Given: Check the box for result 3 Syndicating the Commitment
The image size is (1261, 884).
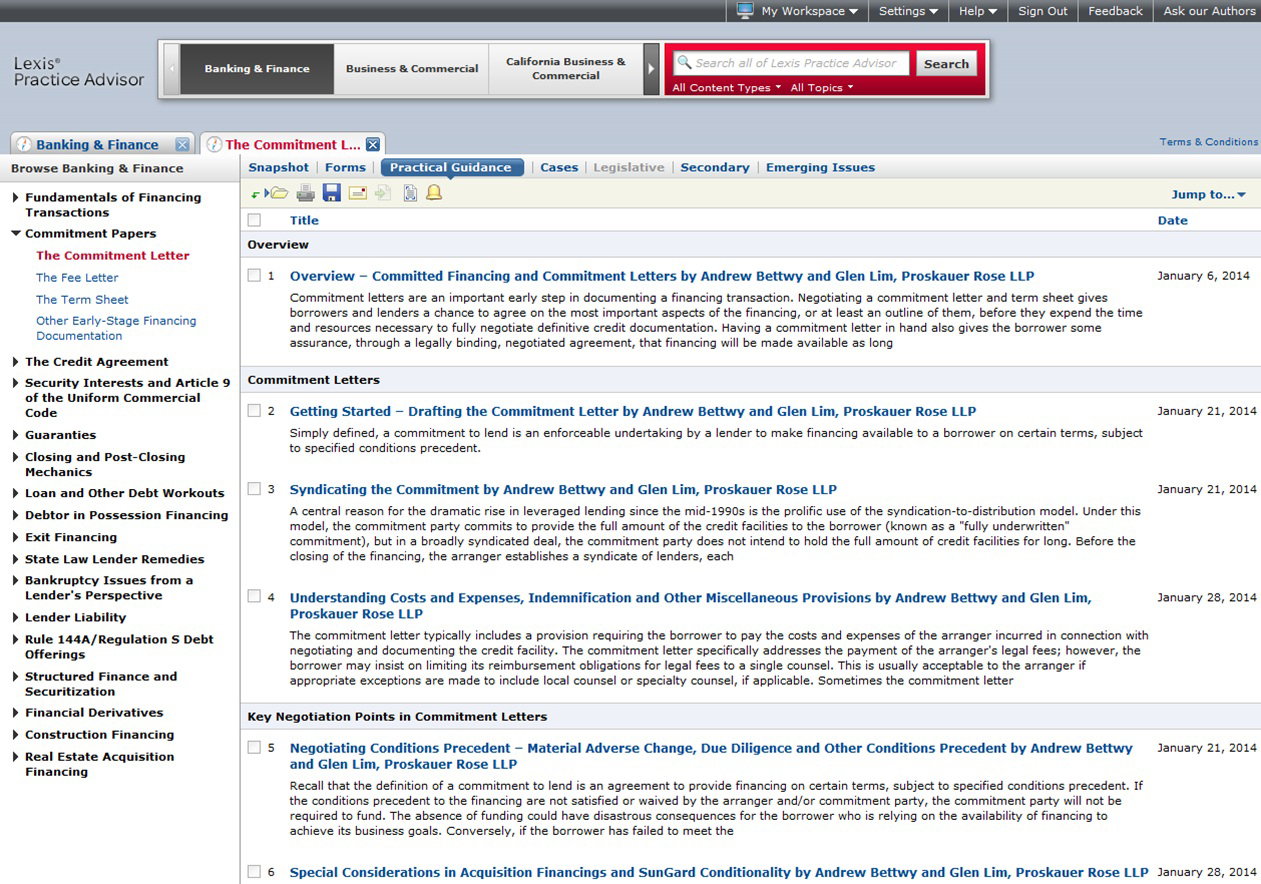Looking at the screenshot, I should pyautogui.click(x=254, y=488).
